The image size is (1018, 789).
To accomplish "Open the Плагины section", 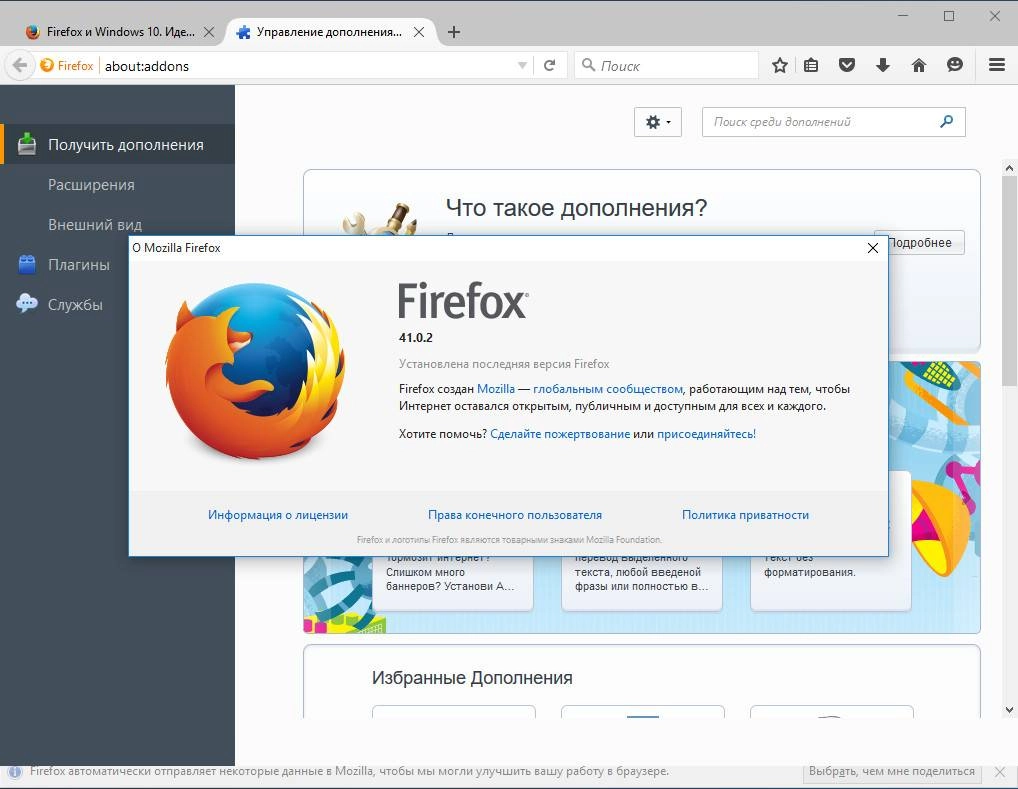I will (x=79, y=264).
